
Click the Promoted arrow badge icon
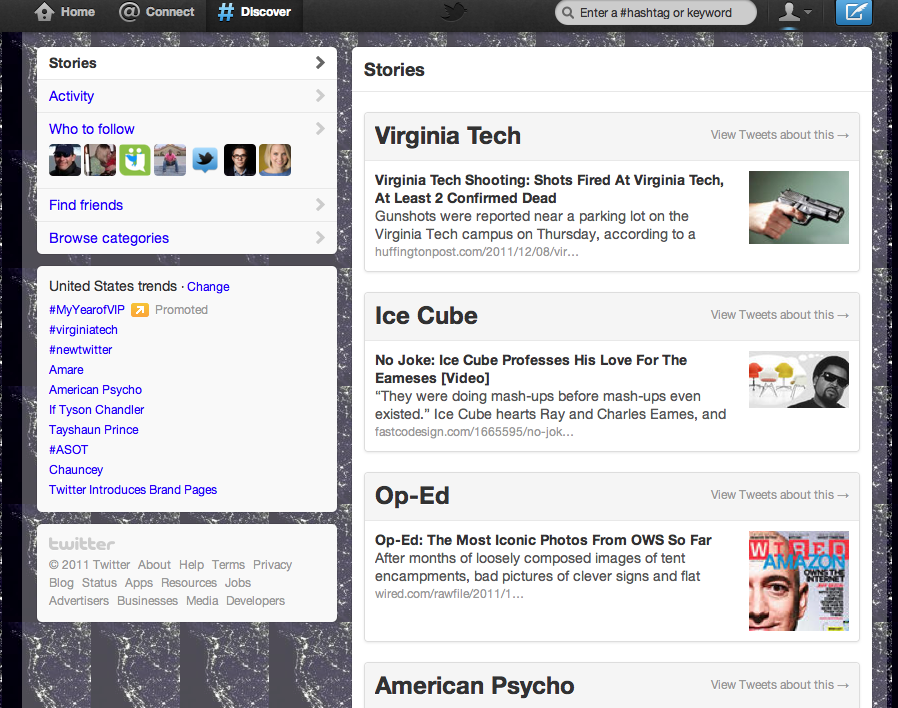(x=140, y=310)
